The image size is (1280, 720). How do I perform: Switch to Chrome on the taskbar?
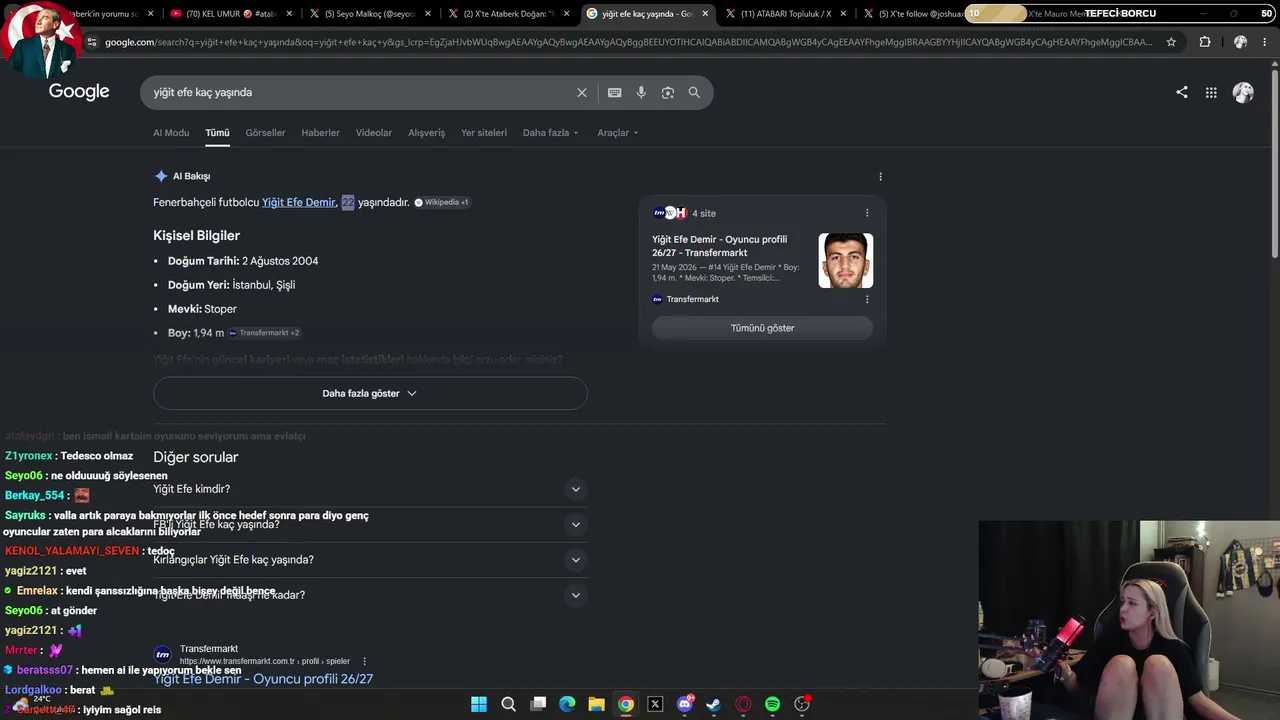(626, 704)
